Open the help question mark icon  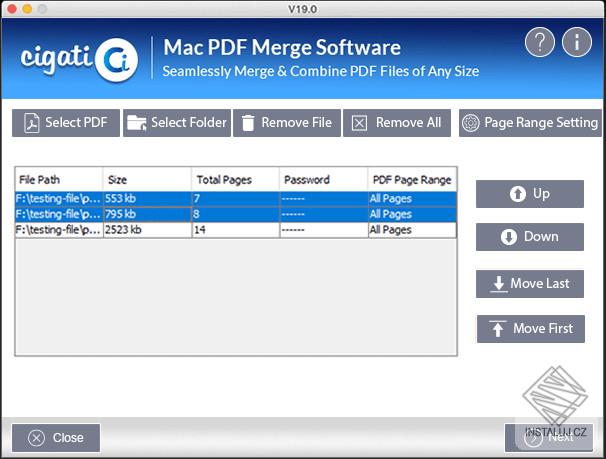point(540,42)
